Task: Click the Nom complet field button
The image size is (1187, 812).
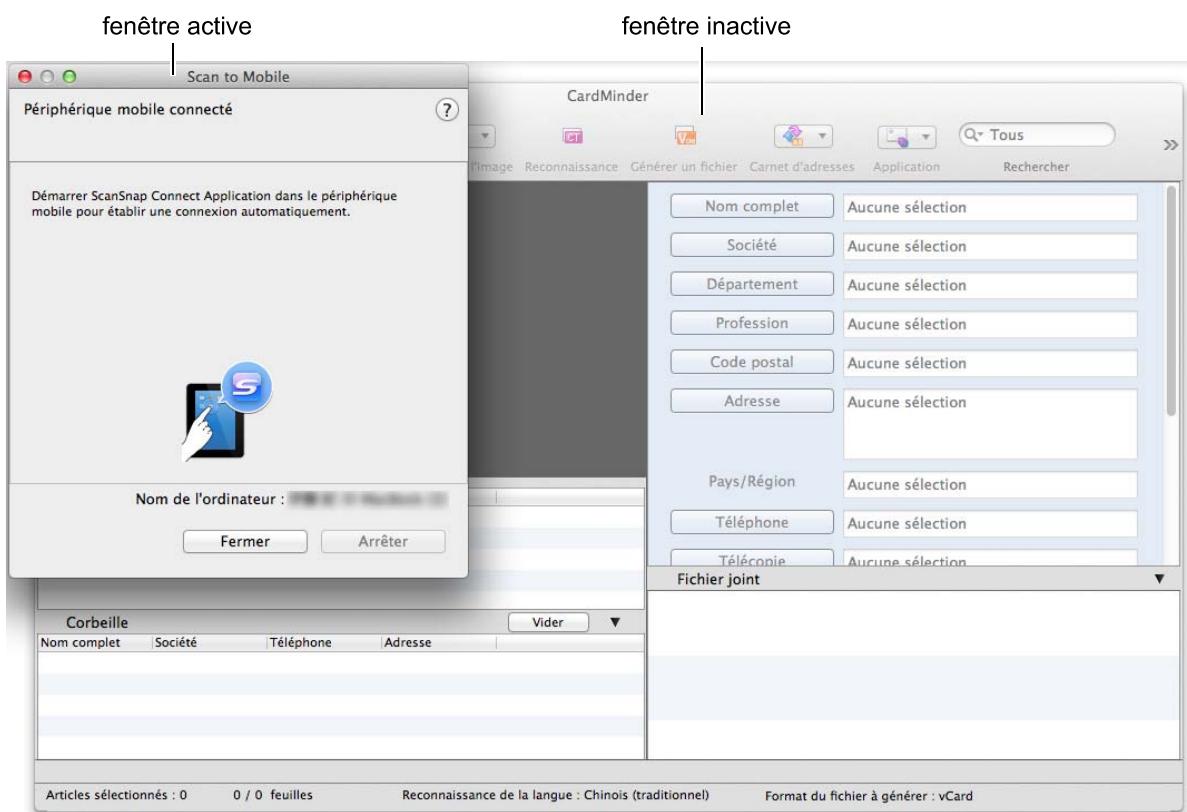Action: click(751, 207)
